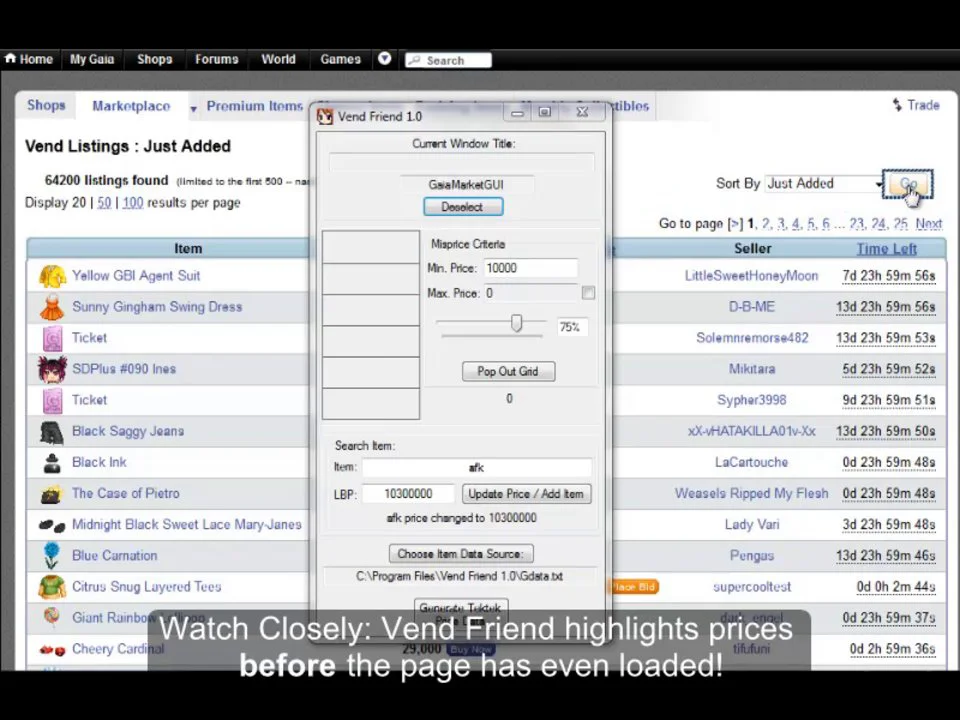Click the 75% misprice threshold slider handle

click(517, 323)
